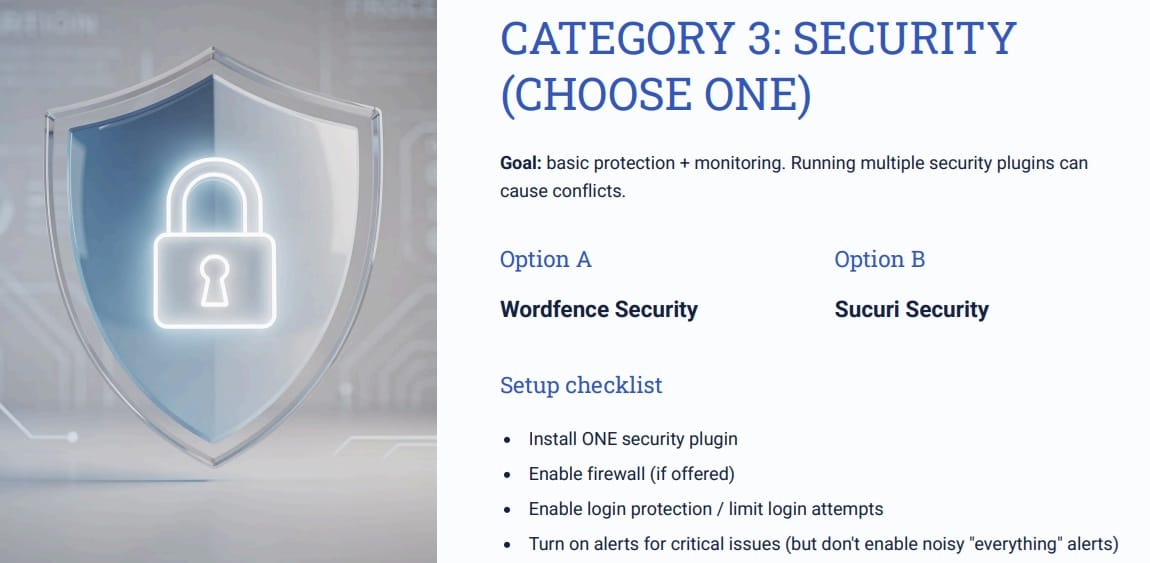Click the bold Goal: label
This screenshot has height=563, width=1150.
pyautogui.click(x=521, y=162)
